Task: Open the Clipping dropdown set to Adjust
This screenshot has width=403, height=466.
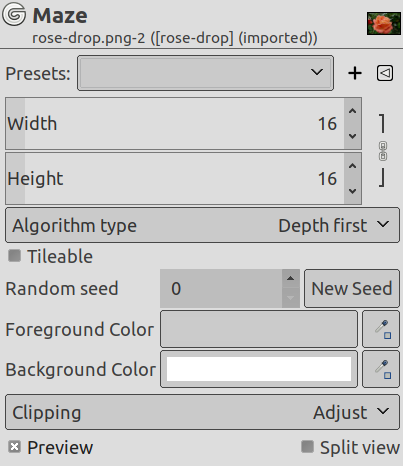Action: [x=202, y=412]
